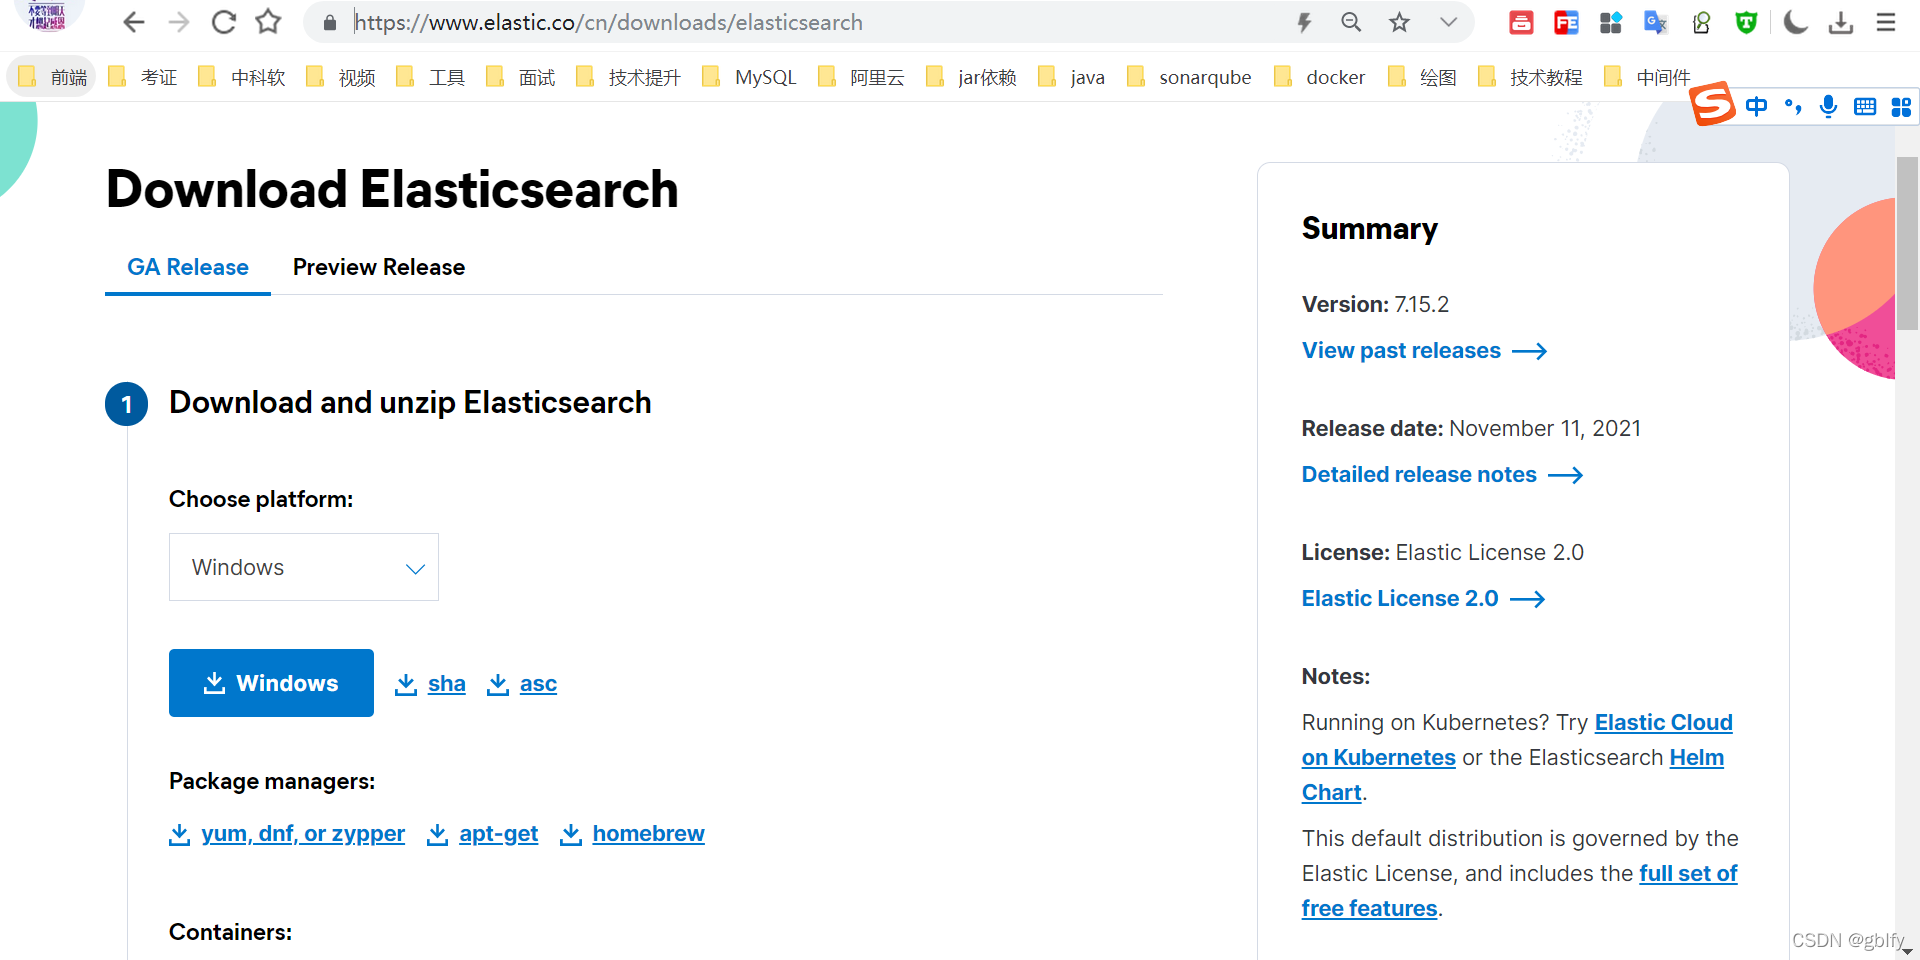Open the 视频 bookmark folder

[x=340, y=77]
